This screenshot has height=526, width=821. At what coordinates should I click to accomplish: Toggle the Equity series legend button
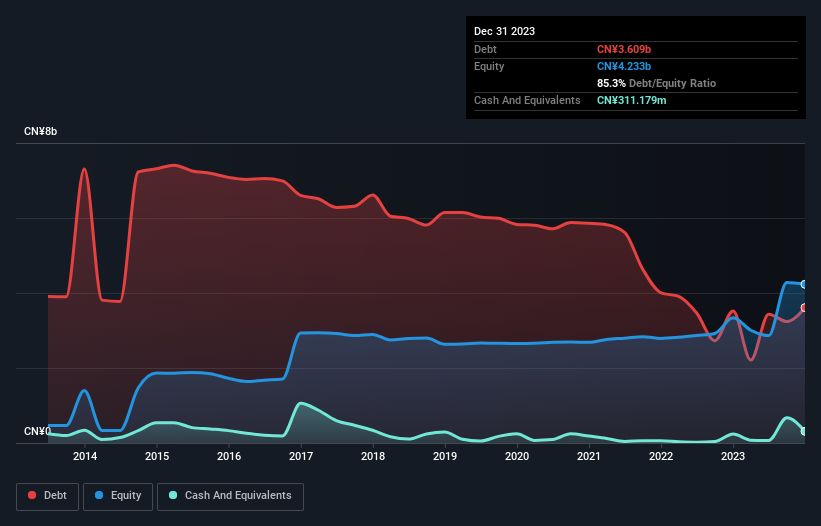point(118,496)
